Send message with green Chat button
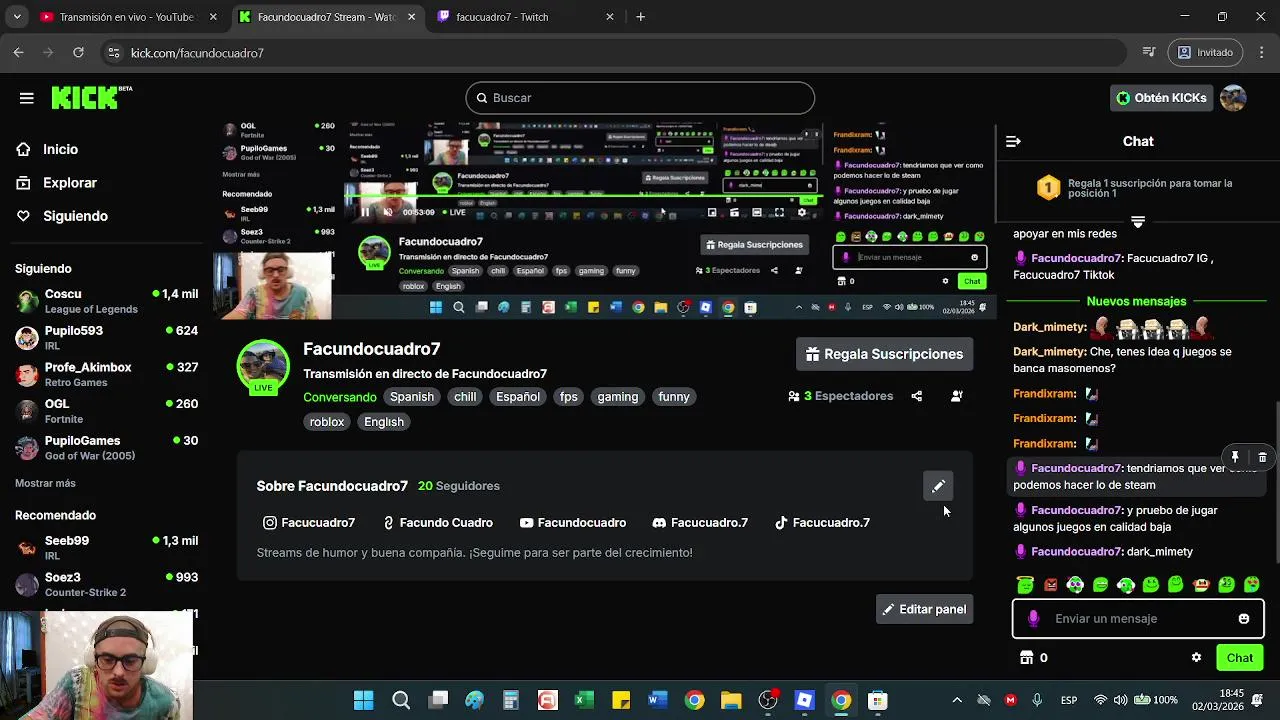 pos(1239,658)
